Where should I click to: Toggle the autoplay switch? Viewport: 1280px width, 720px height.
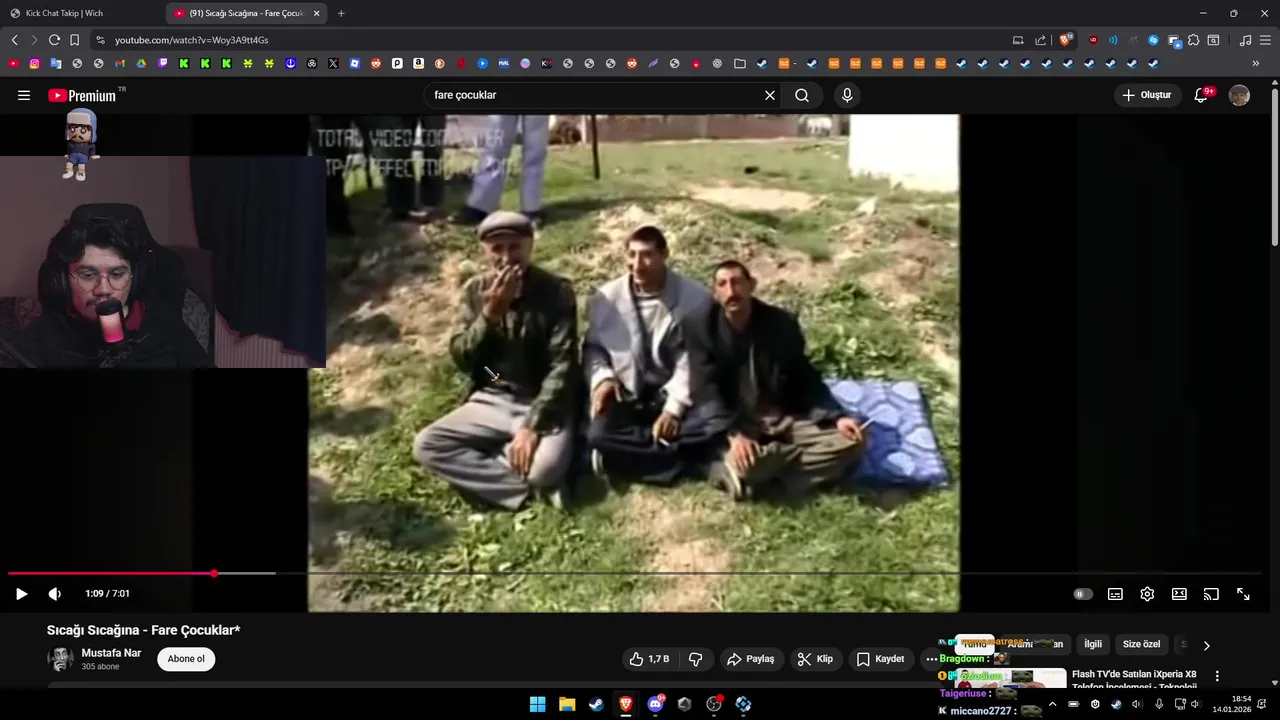1083,594
